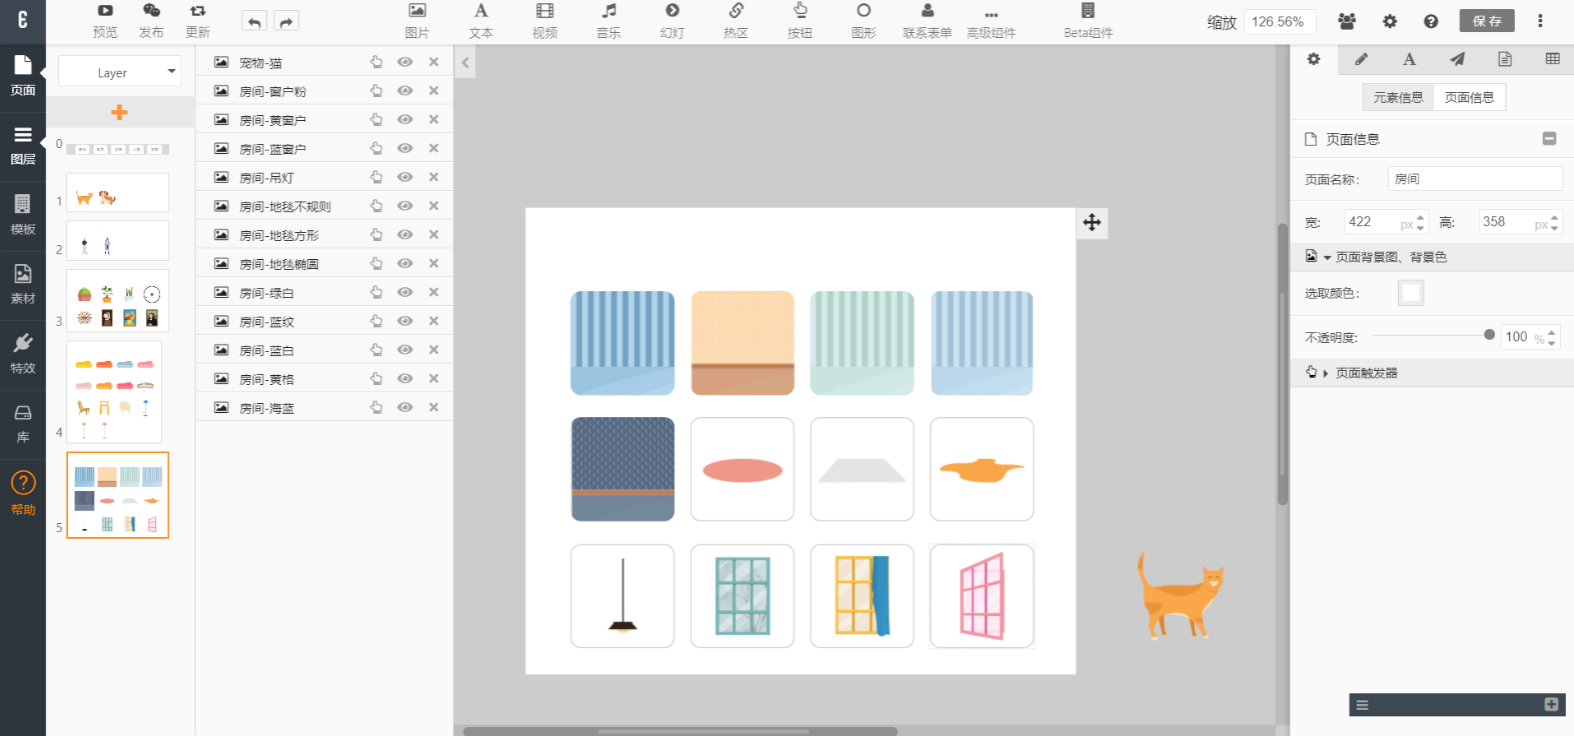Viewport: 1574px width, 736px height.
Task: Open the 特效 effects sidebar panel
Action: [x=23, y=354]
